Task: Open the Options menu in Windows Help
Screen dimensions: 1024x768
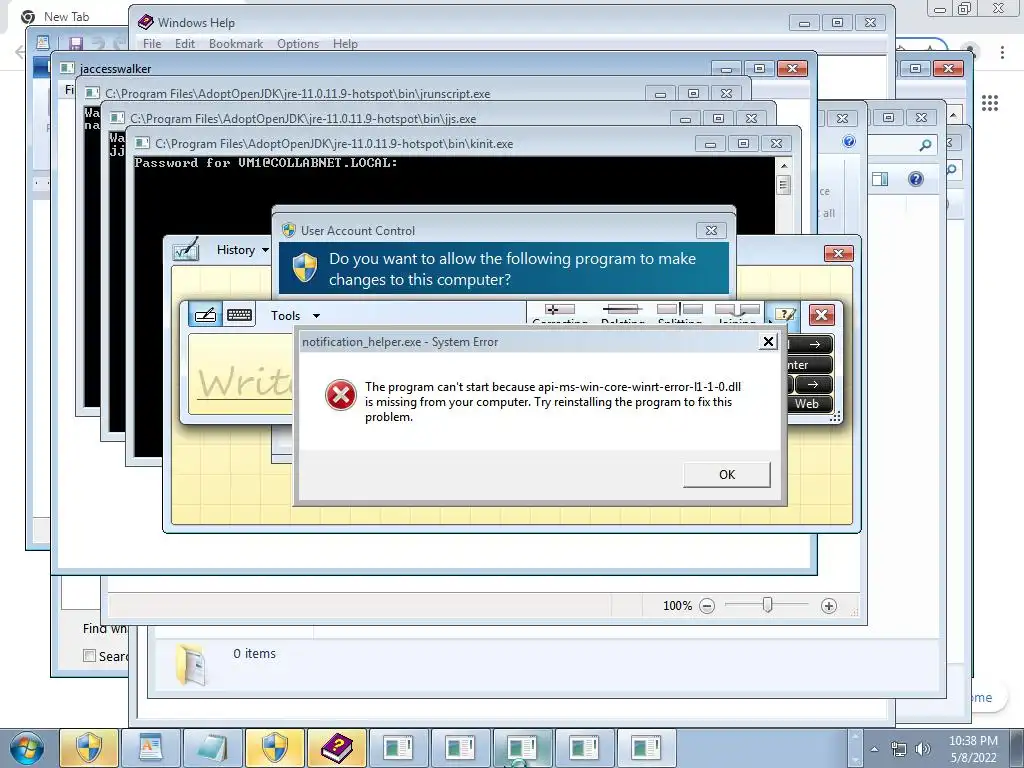Action: [298, 44]
